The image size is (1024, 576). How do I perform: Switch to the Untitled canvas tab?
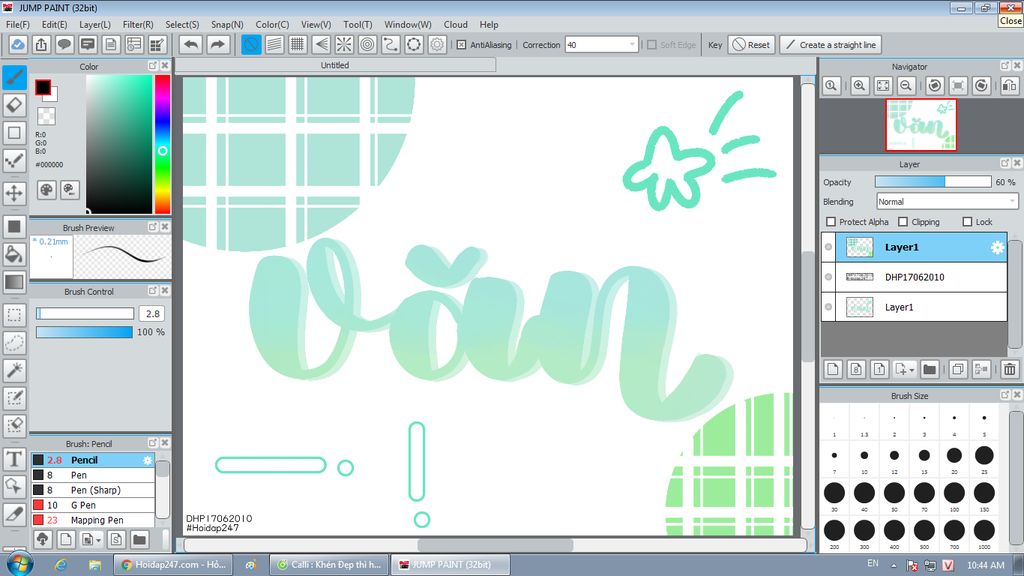pyautogui.click(x=335, y=65)
